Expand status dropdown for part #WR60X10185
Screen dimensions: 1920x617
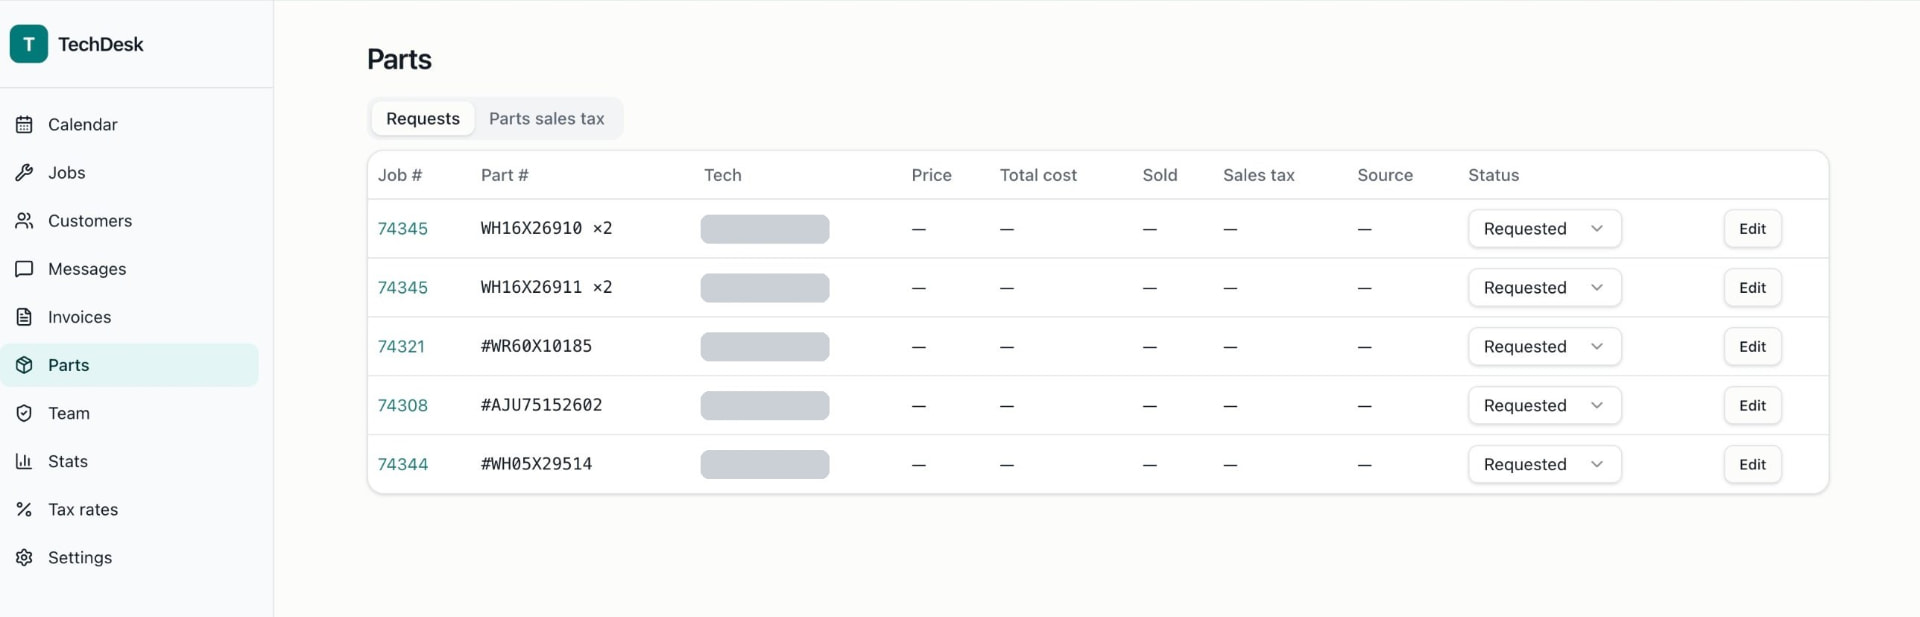[1544, 347]
